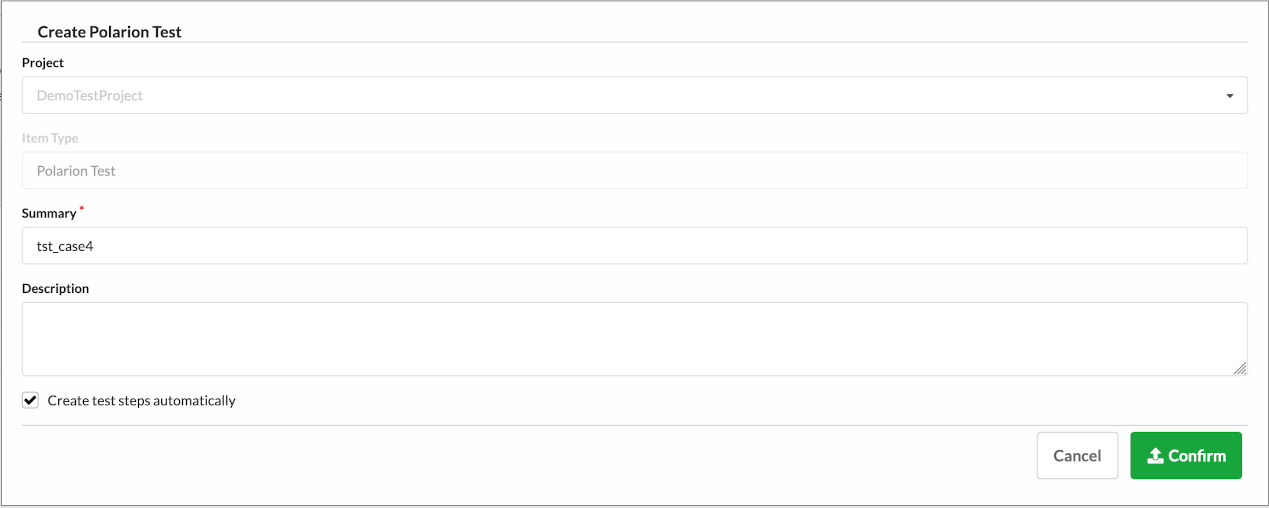This screenshot has width=1269, height=508.
Task: Click the "Create test steps automatically" label text
Action: tap(141, 401)
